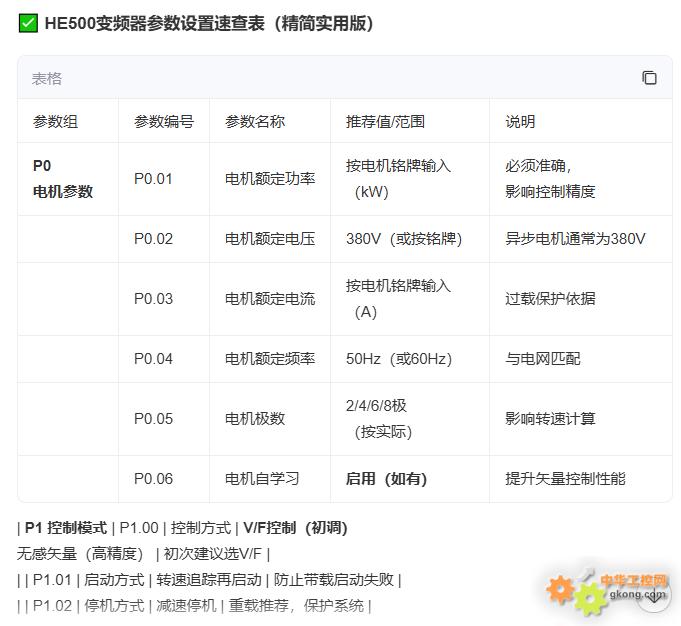Select the P0 电机参数 group cell
This screenshot has height=626, width=681.
(63, 178)
